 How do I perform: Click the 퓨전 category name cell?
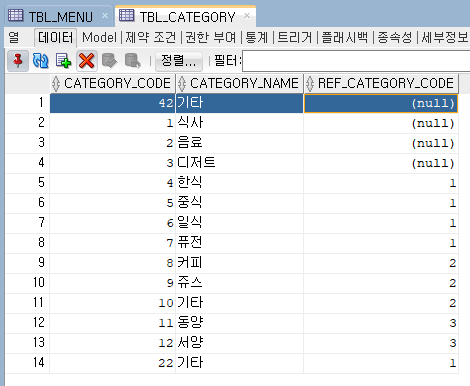(240, 243)
